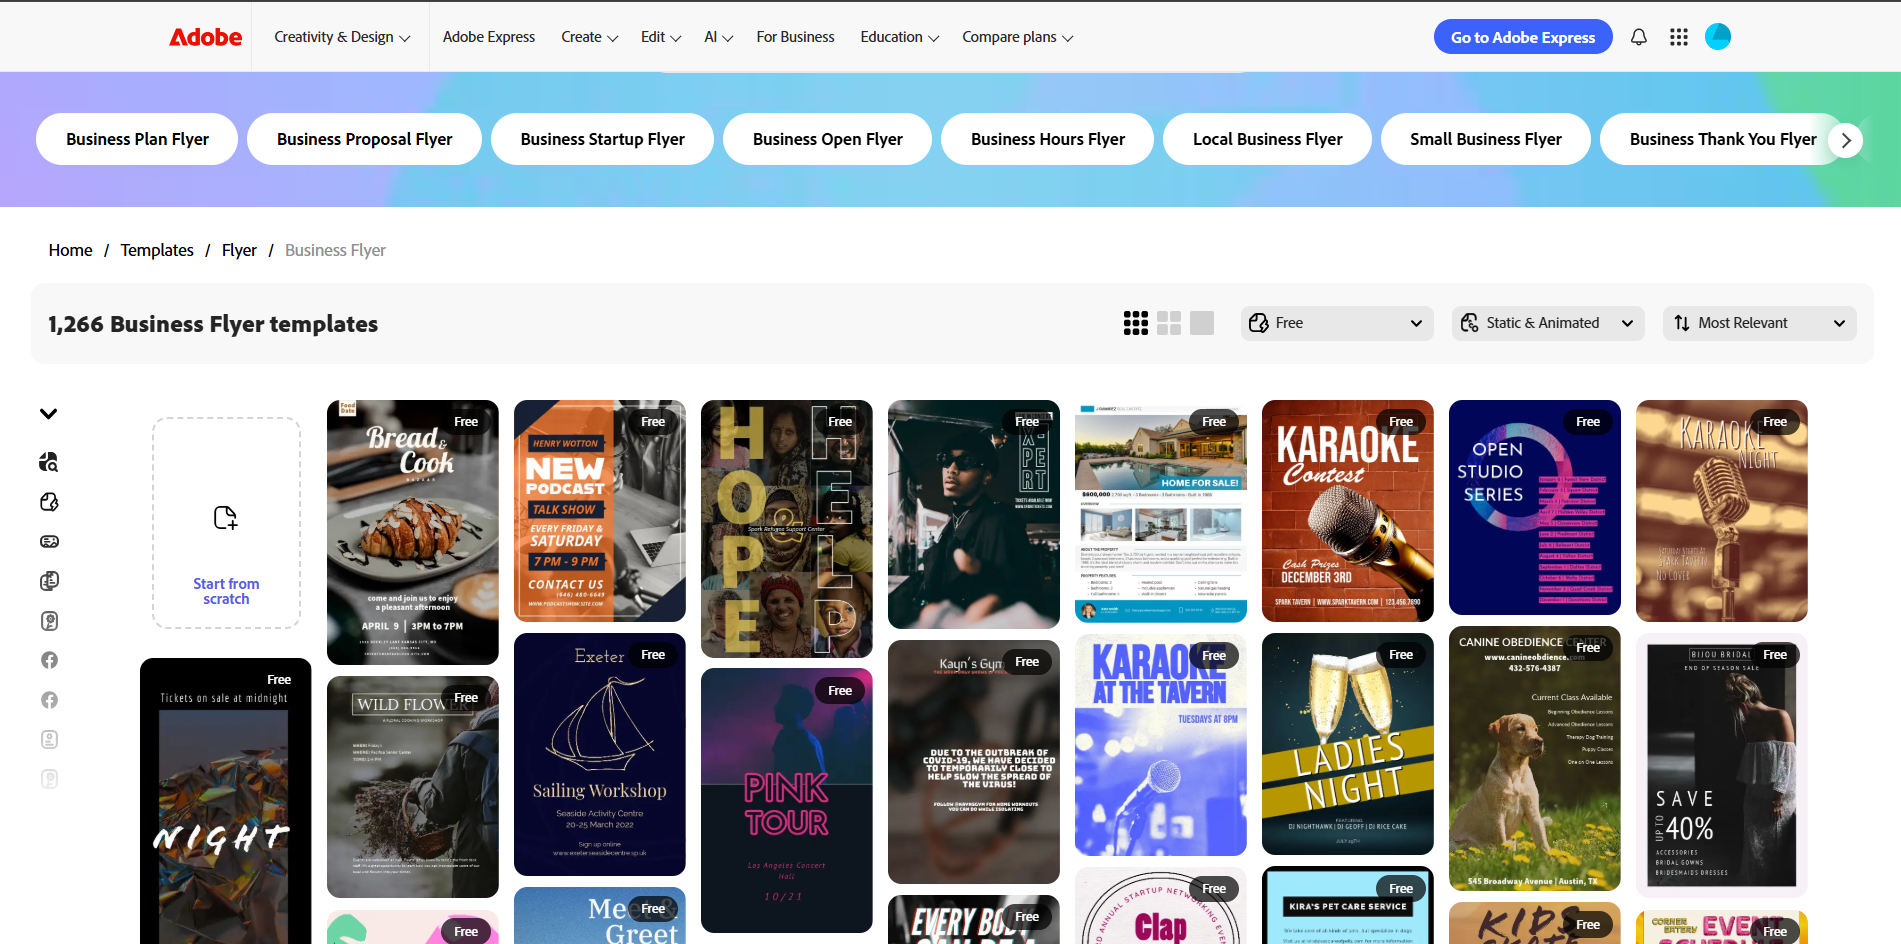The image size is (1901, 944).
Task: Open the profile avatar menu
Action: tap(1717, 37)
